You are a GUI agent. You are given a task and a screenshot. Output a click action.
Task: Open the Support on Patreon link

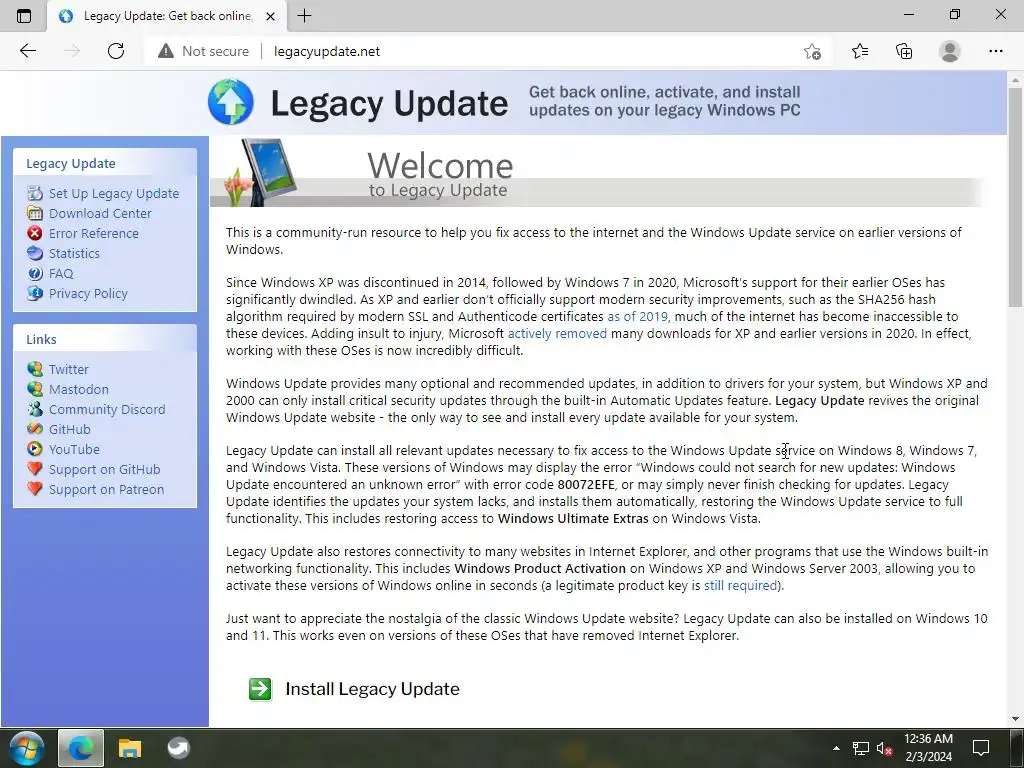click(x=106, y=490)
